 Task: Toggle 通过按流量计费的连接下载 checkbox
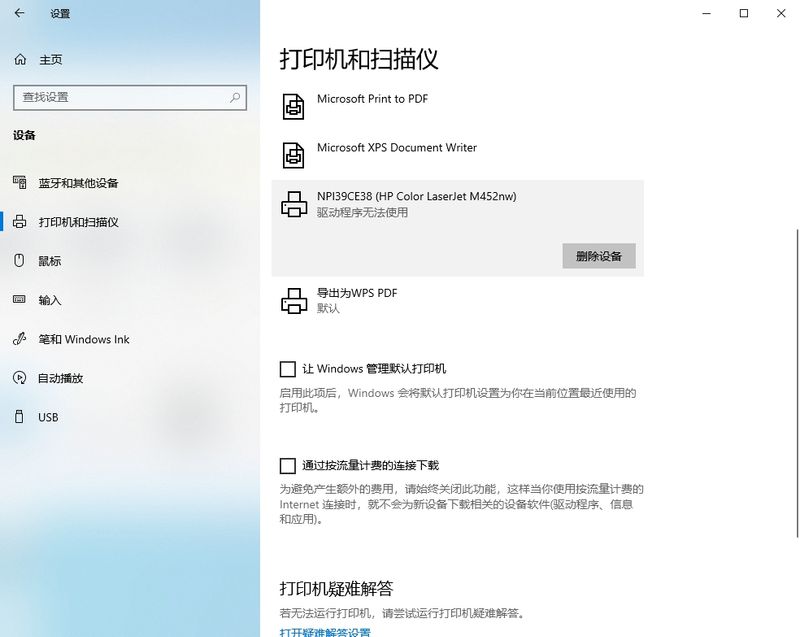coord(288,466)
